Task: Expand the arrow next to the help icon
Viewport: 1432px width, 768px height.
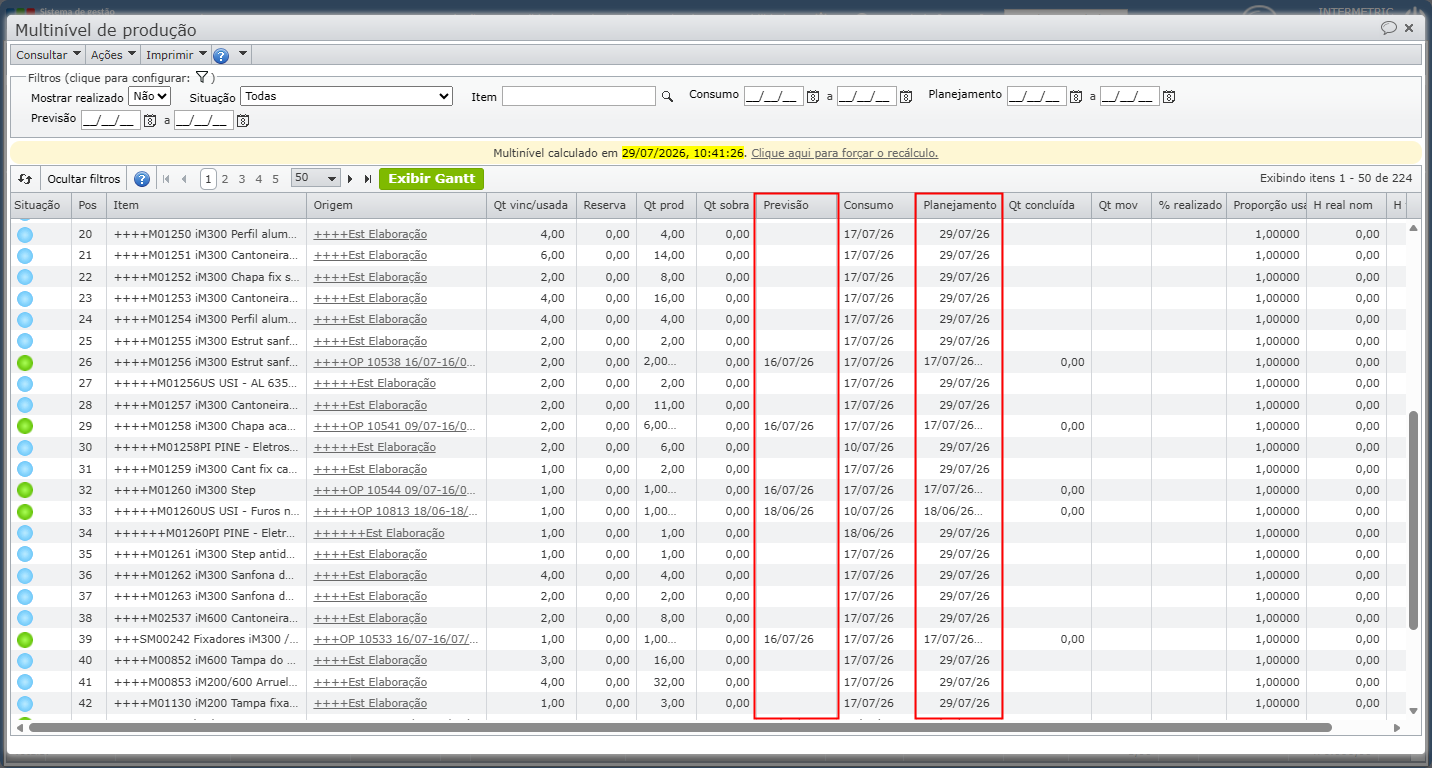Action: tap(243, 54)
